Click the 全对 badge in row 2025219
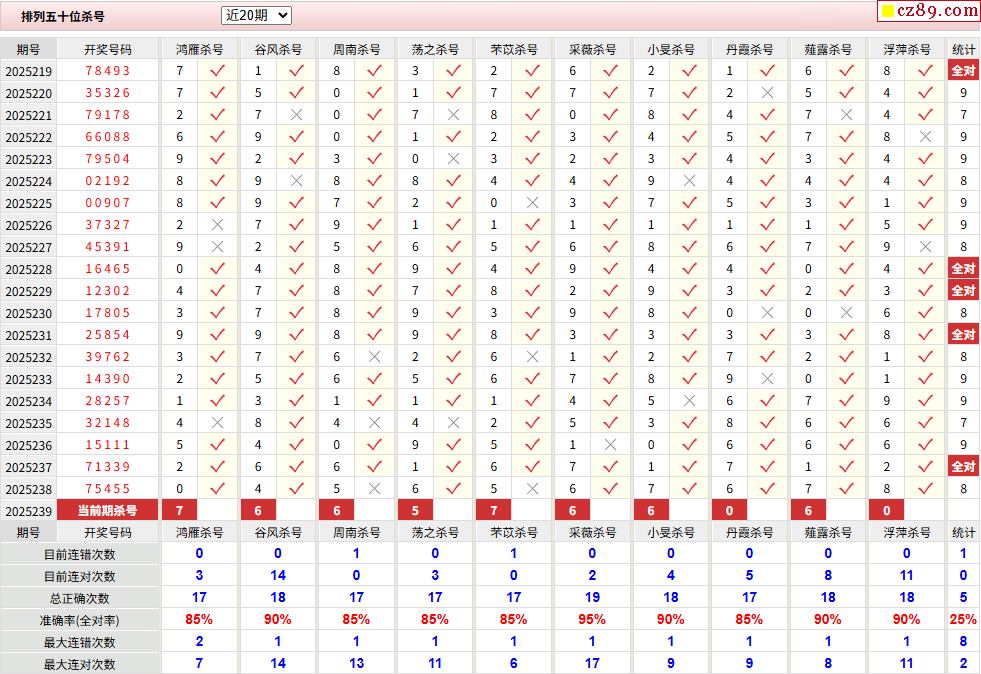The height and width of the screenshot is (674, 981). (x=963, y=71)
